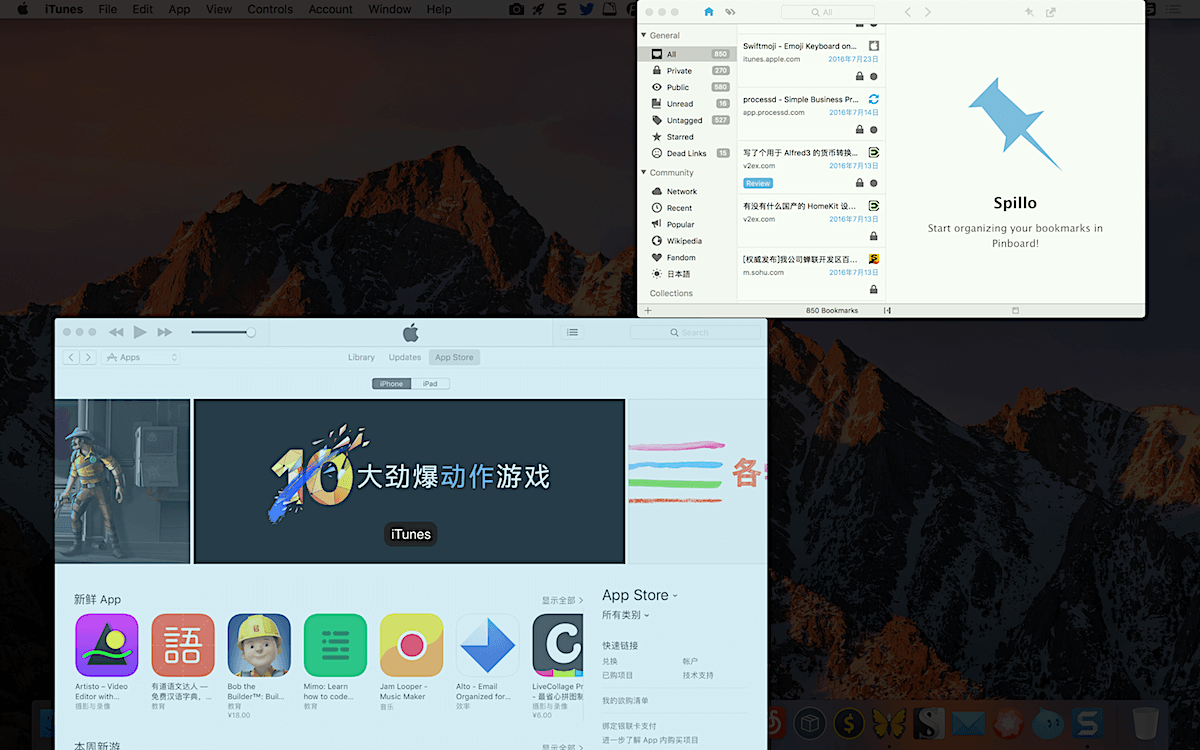Click the plus button in Spillo footer
1200x750 pixels.
click(647, 310)
